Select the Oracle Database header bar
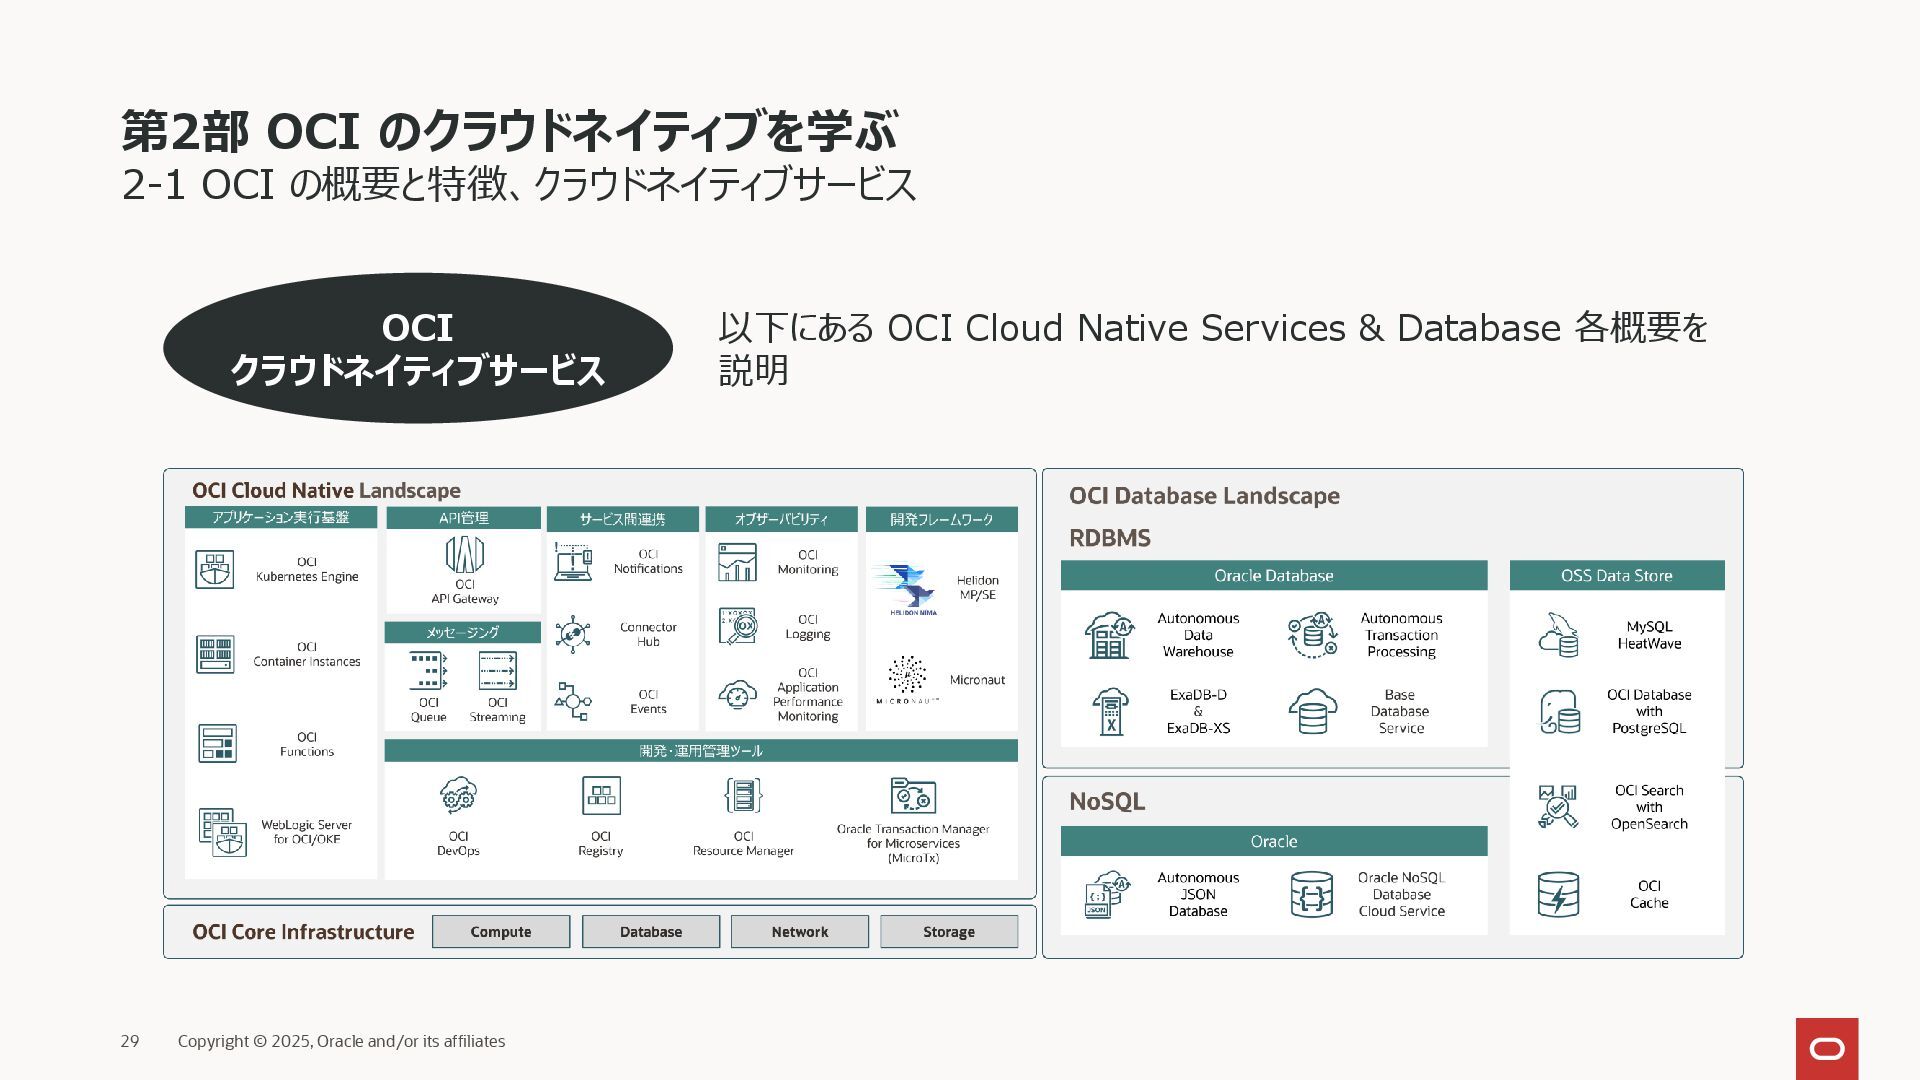Viewport: 1920px width, 1080px height. coord(1273,575)
